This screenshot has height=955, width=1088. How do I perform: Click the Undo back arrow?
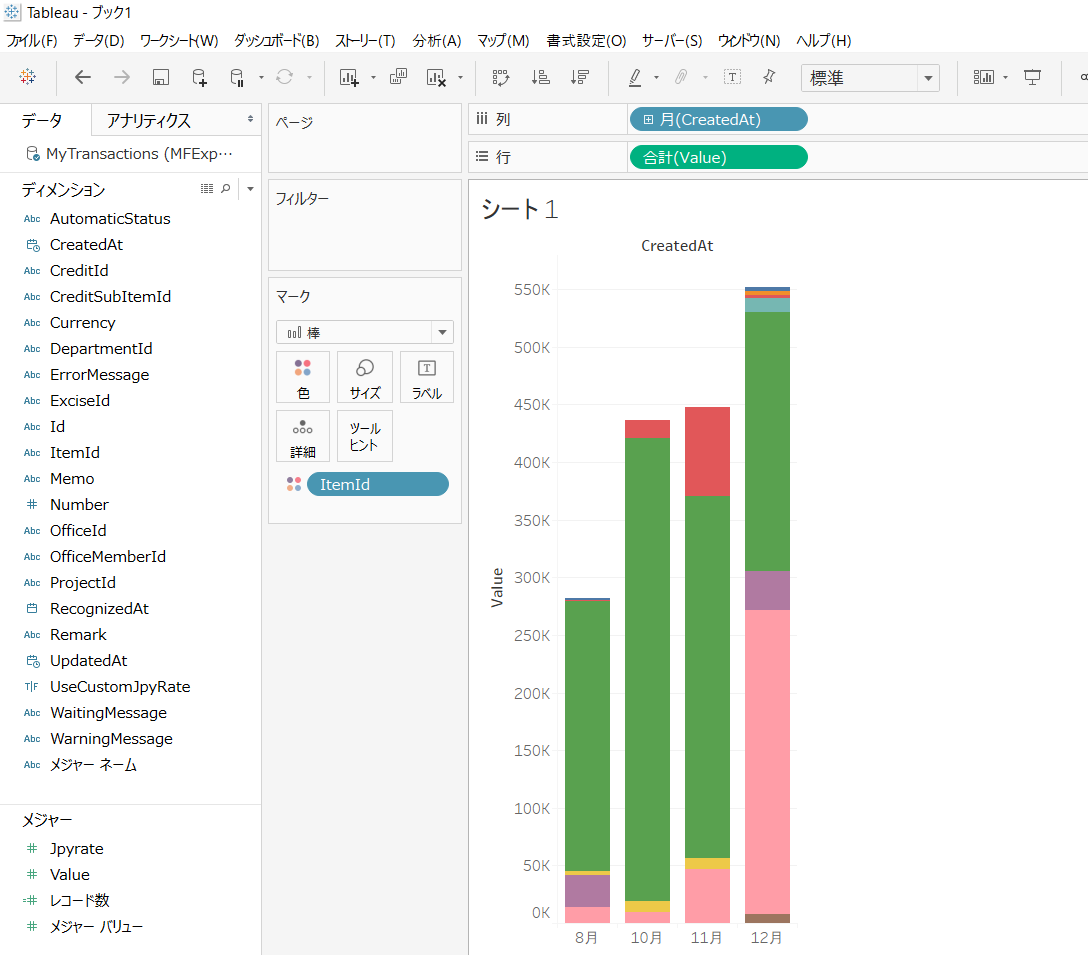[x=83, y=77]
